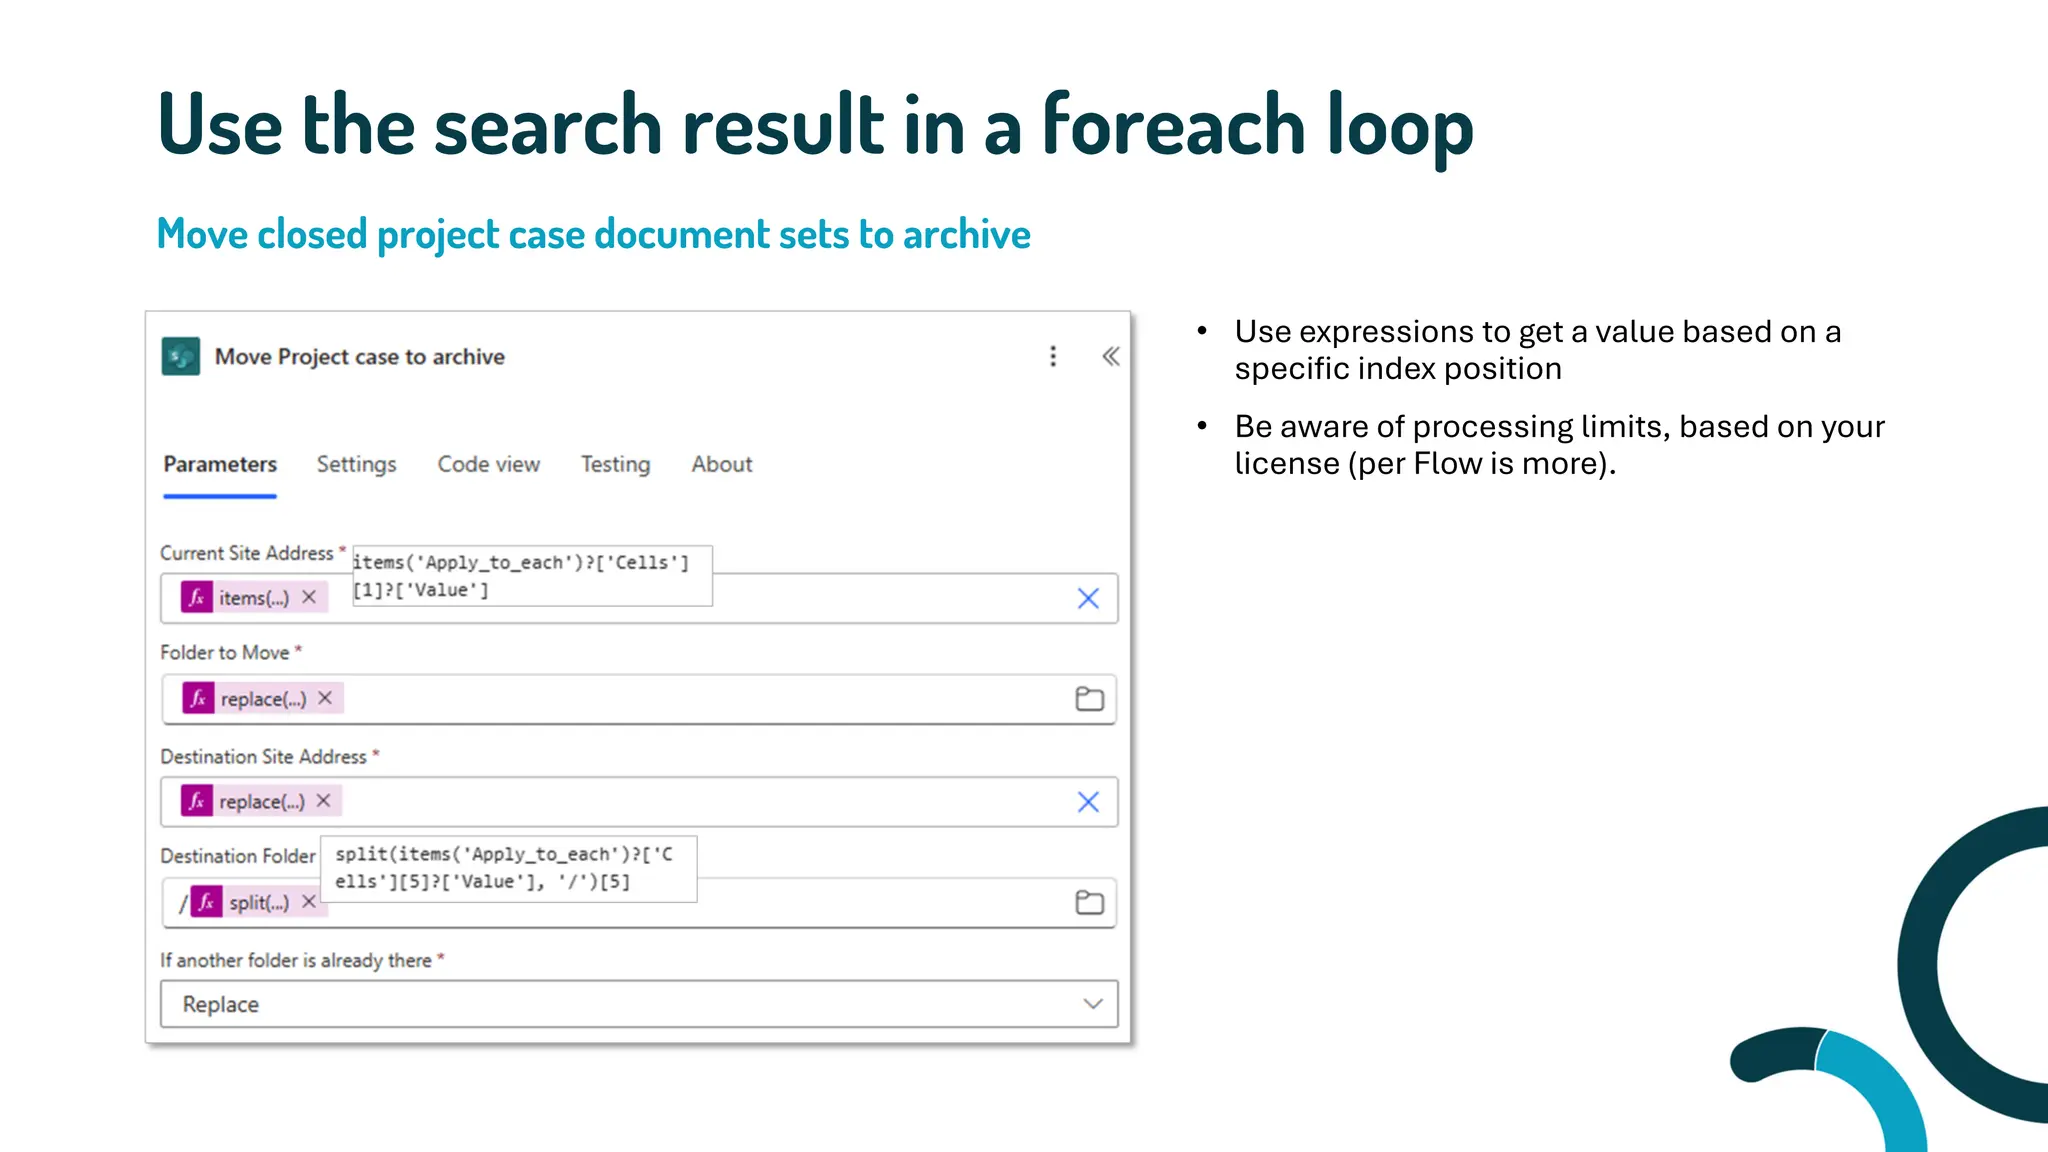Click inside the Destination Folder input field
Viewport: 2048px width, 1152px height.
(639, 903)
